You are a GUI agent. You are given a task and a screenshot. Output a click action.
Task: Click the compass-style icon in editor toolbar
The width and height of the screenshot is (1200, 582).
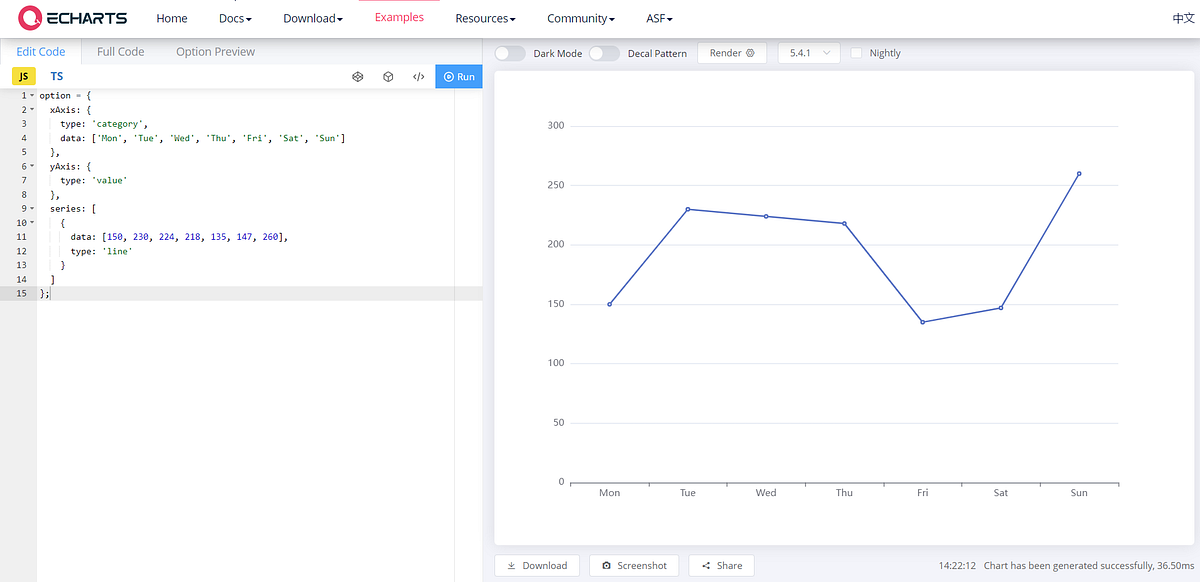358,76
